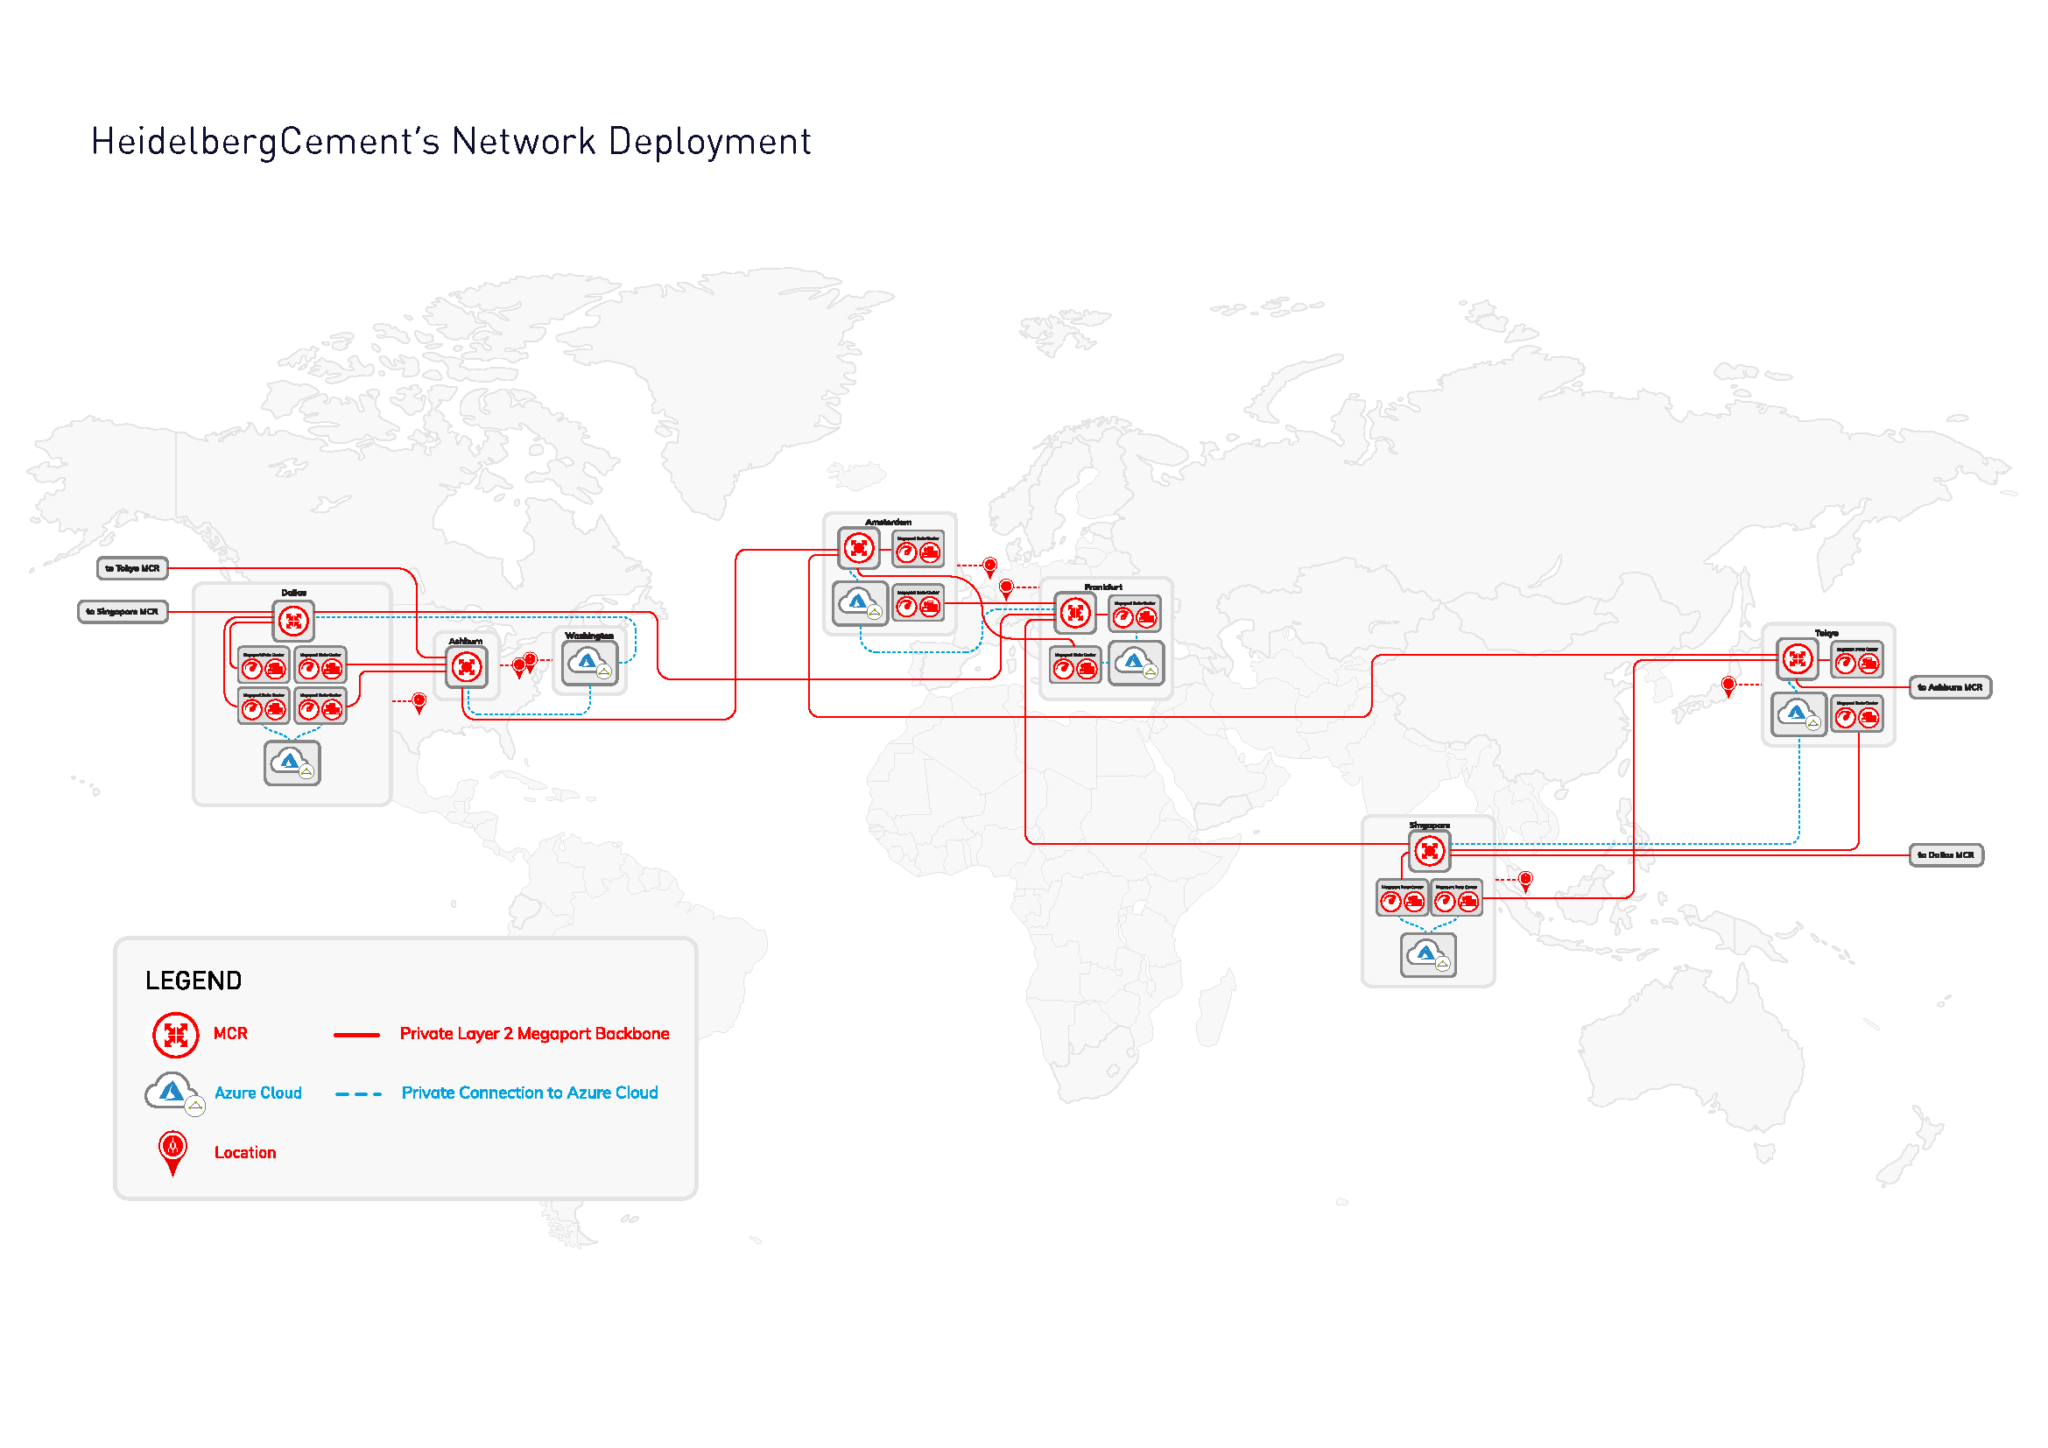
Task: Click the "to Singapore MCR" label
Action: coord(122,611)
